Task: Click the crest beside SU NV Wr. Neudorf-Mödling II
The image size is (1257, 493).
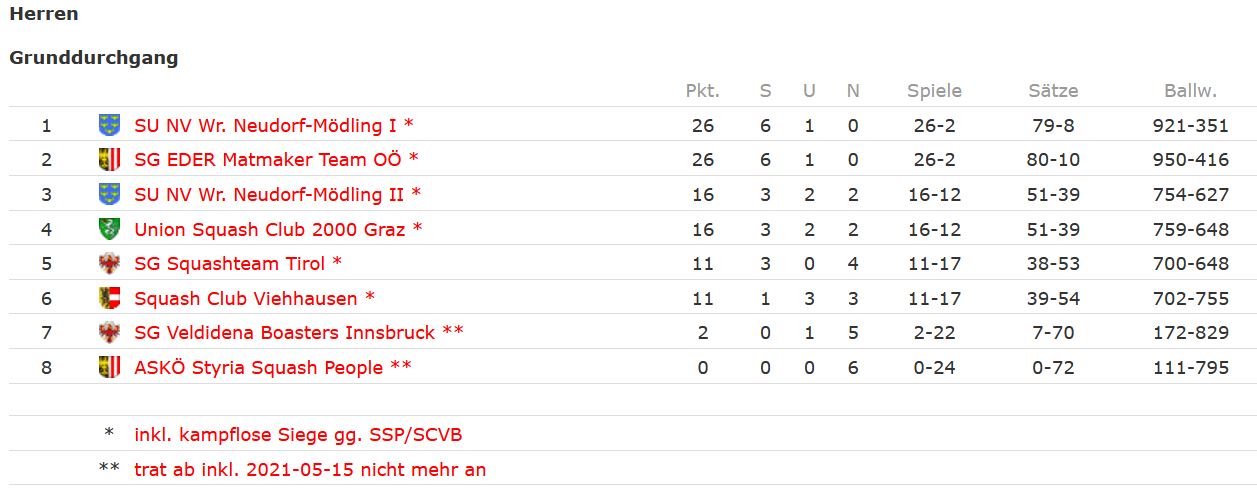Action: 109,194
